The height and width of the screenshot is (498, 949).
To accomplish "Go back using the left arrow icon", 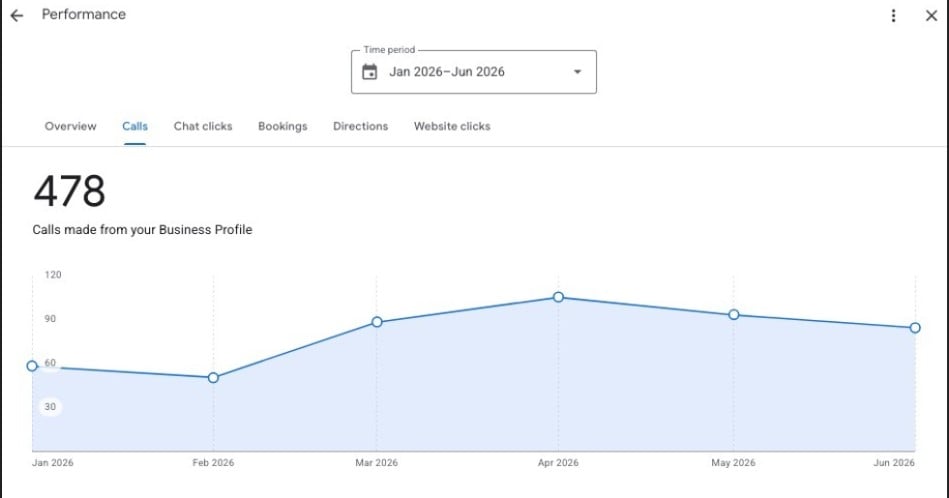I will pos(17,15).
